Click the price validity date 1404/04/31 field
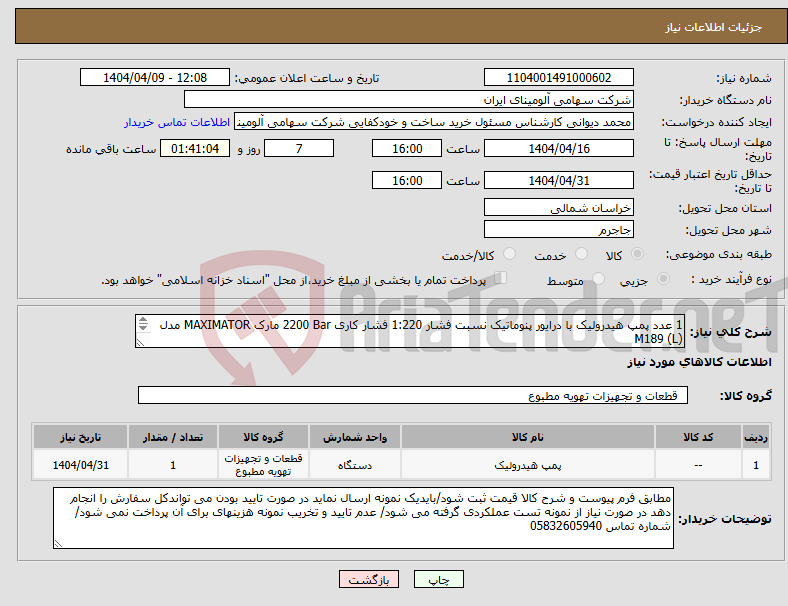 (x=559, y=180)
